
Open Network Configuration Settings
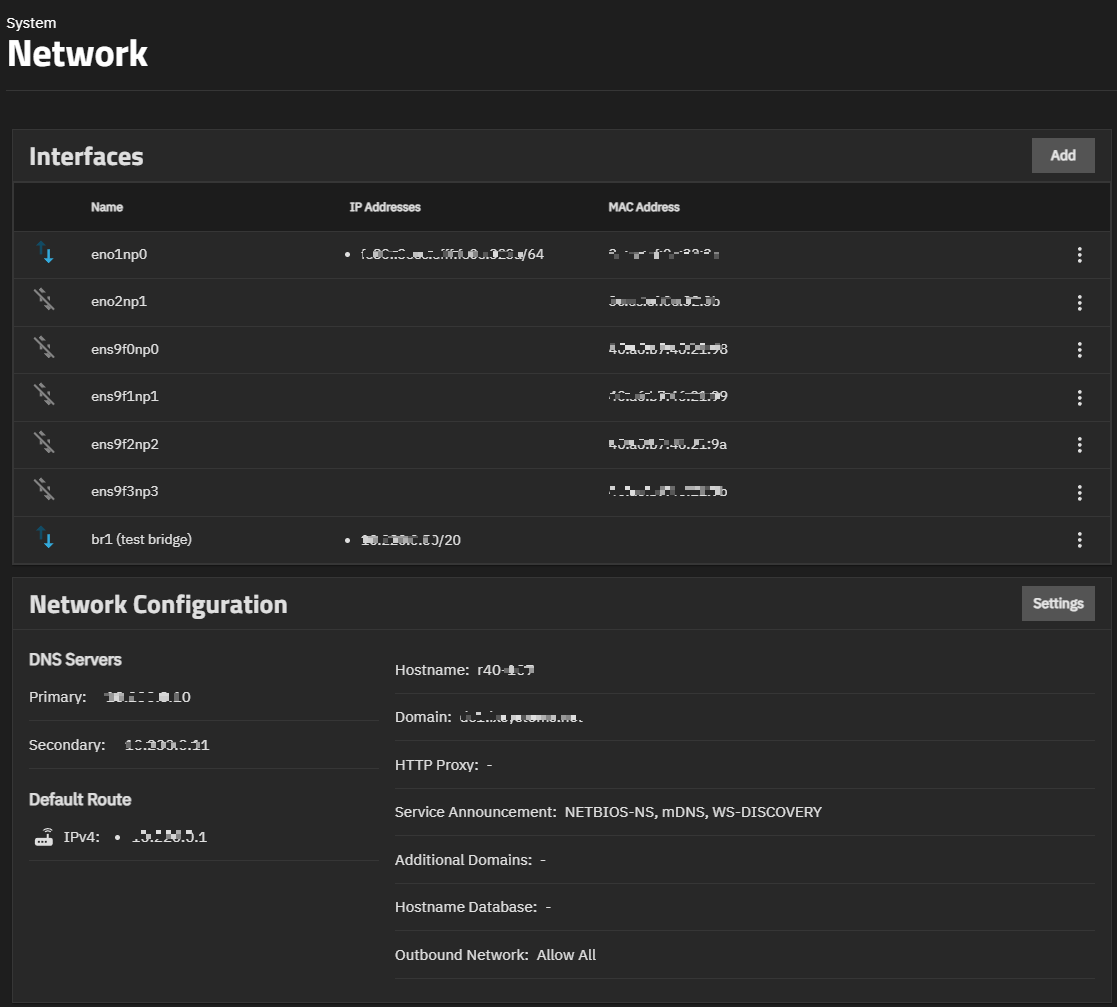click(x=1058, y=603)
